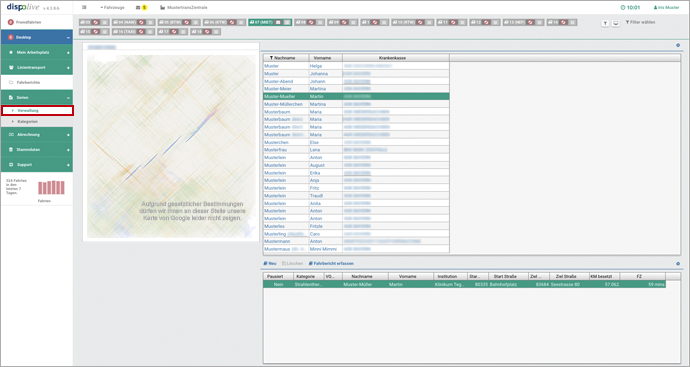This screenshot has height=367, width=690.
Task: Click the Löschen button above series table
Action: tap(293, 263)
